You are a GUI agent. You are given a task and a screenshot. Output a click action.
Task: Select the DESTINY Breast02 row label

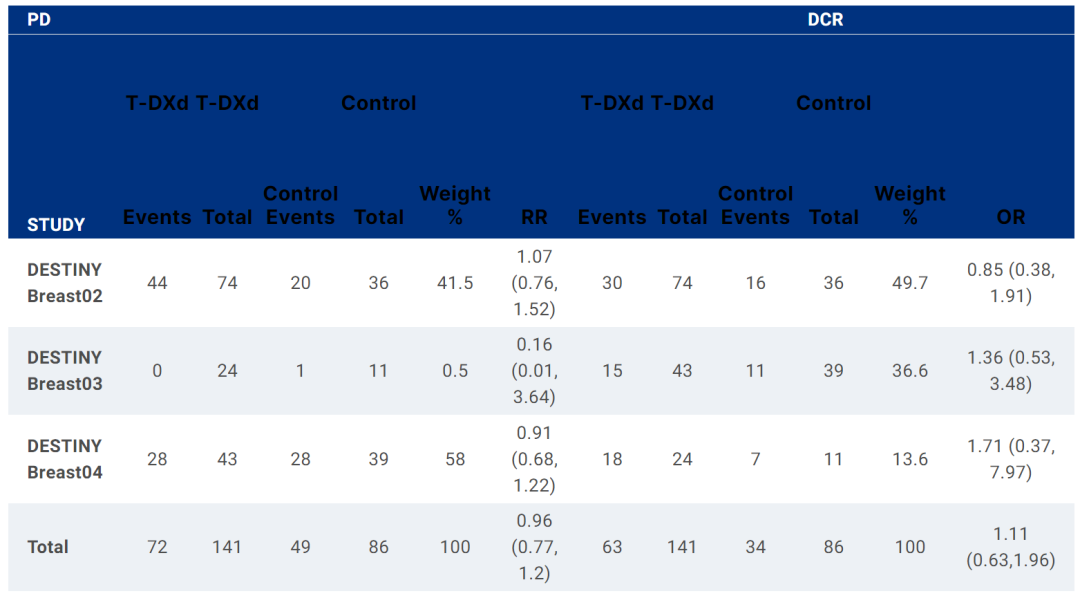(65, 283)
